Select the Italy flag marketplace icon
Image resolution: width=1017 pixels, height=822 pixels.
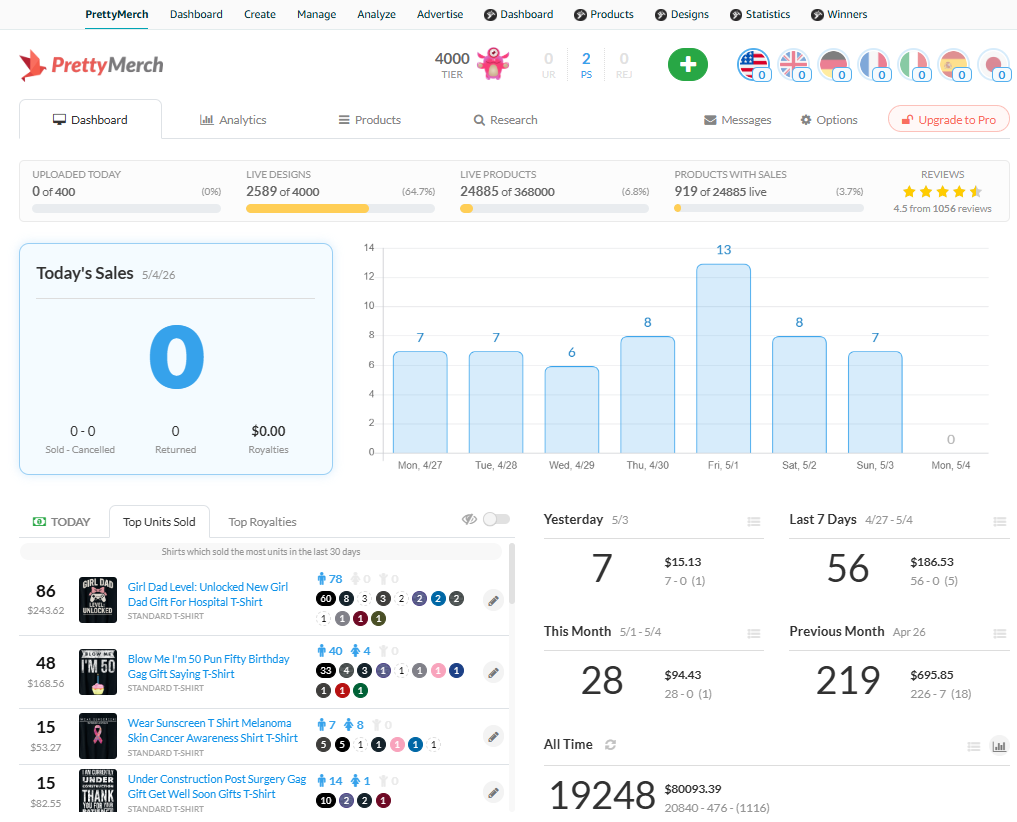[913, 65]
